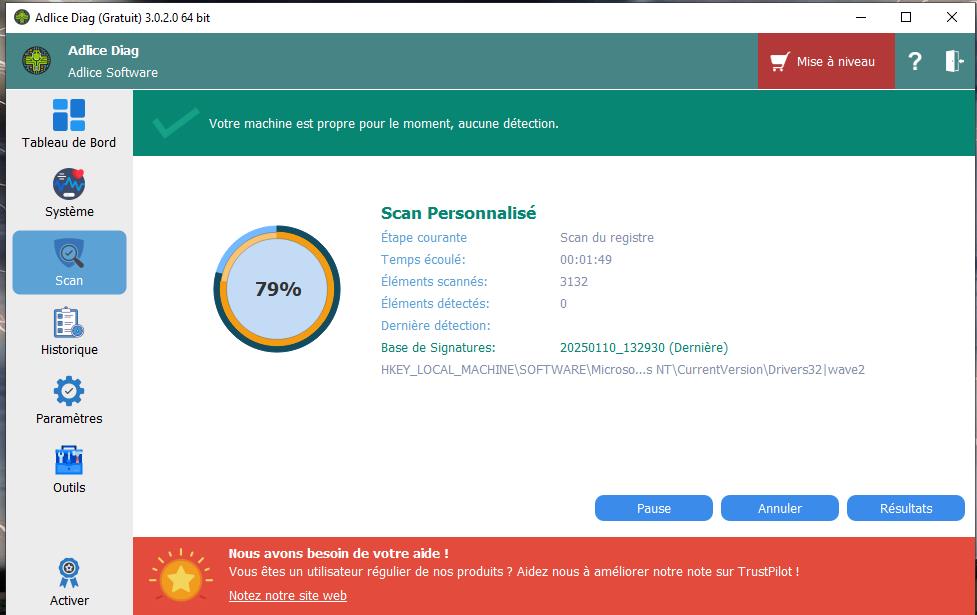
Task: Click Mise à niveau upgrade button
Action: [x=826, y=61]
